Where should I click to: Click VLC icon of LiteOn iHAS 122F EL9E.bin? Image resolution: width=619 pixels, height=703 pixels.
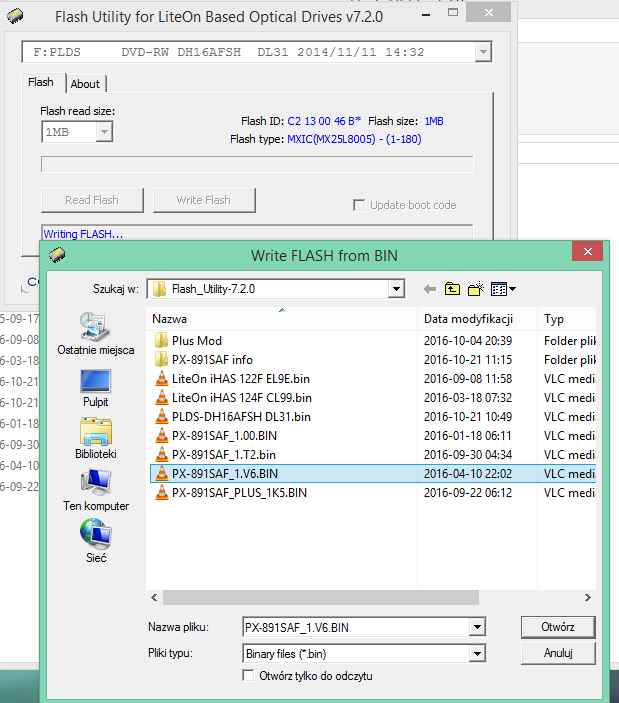coord(161,379)
